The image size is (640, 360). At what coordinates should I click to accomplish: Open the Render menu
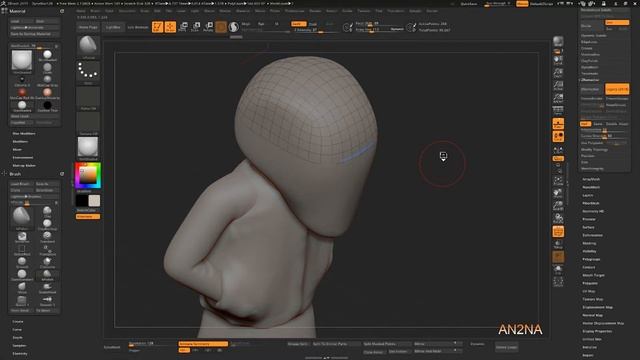(x=315, y=11)
